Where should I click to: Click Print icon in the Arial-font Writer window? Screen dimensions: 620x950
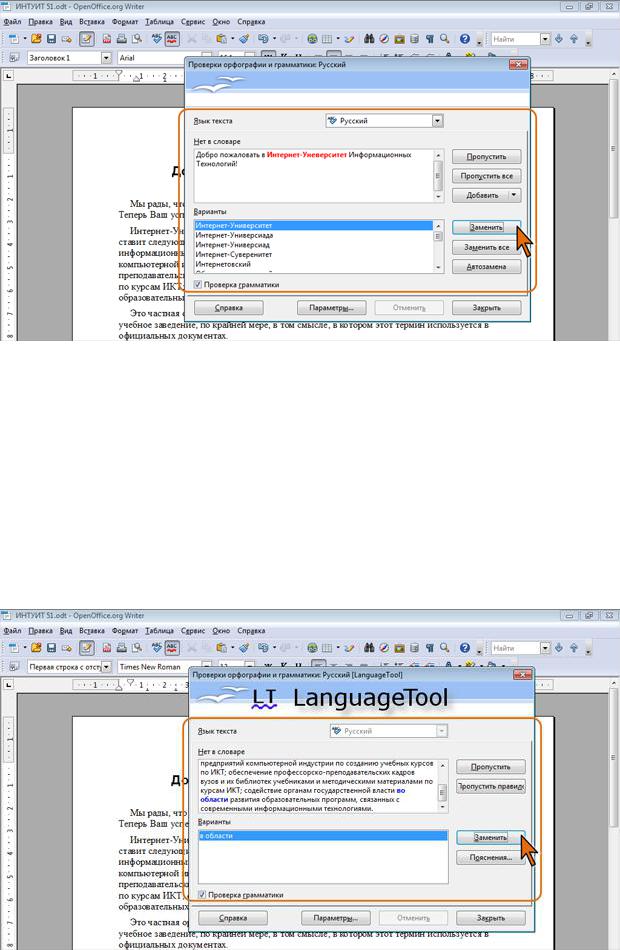click(x=122, y=39)
